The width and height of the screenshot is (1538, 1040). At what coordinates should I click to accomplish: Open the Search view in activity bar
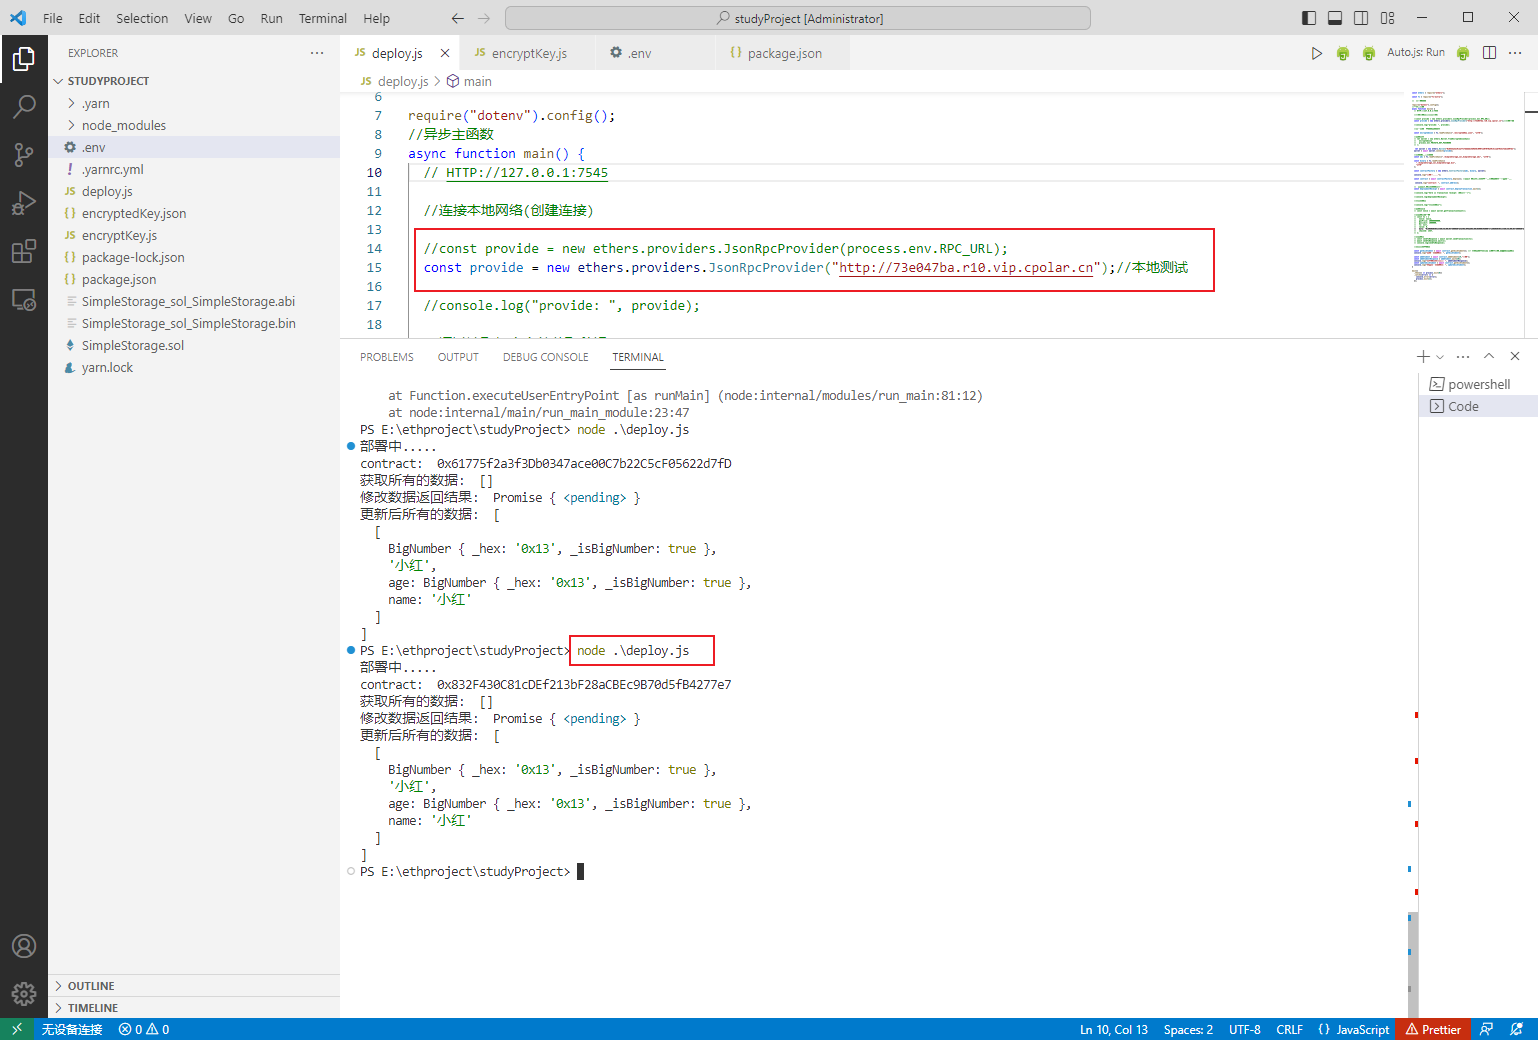tap(24, 106)
